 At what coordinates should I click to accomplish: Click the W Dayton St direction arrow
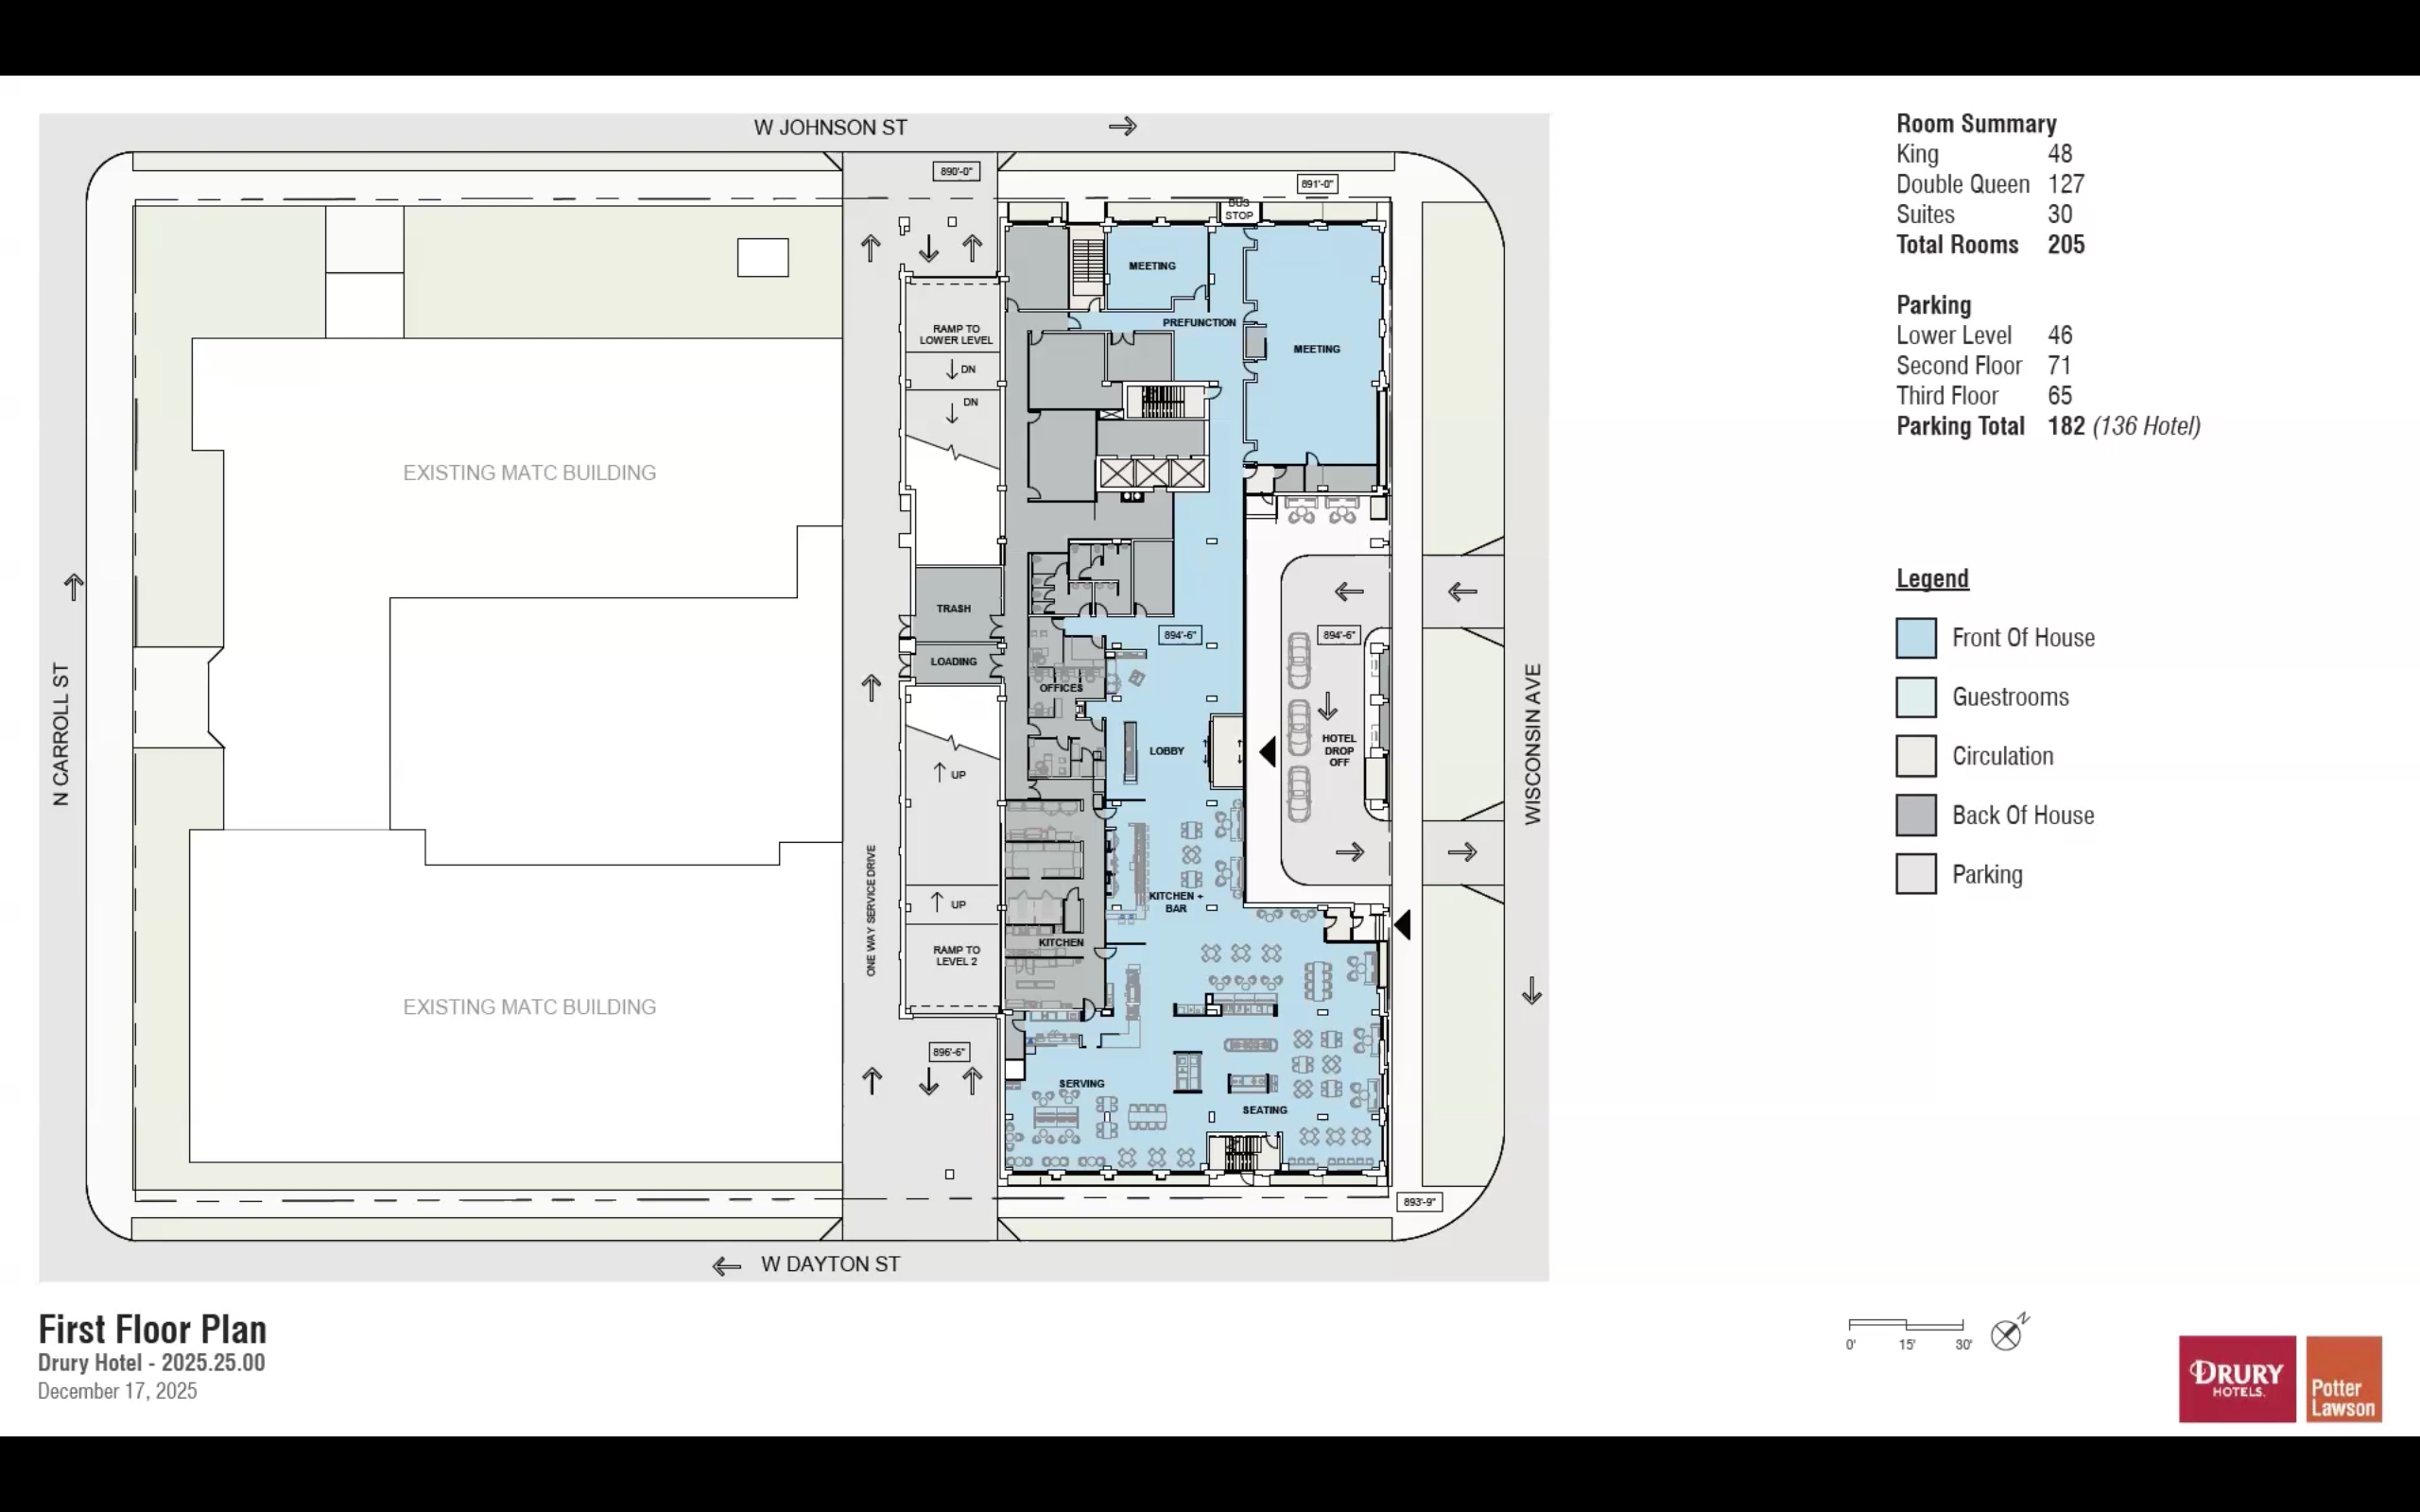coord(726,1266)
